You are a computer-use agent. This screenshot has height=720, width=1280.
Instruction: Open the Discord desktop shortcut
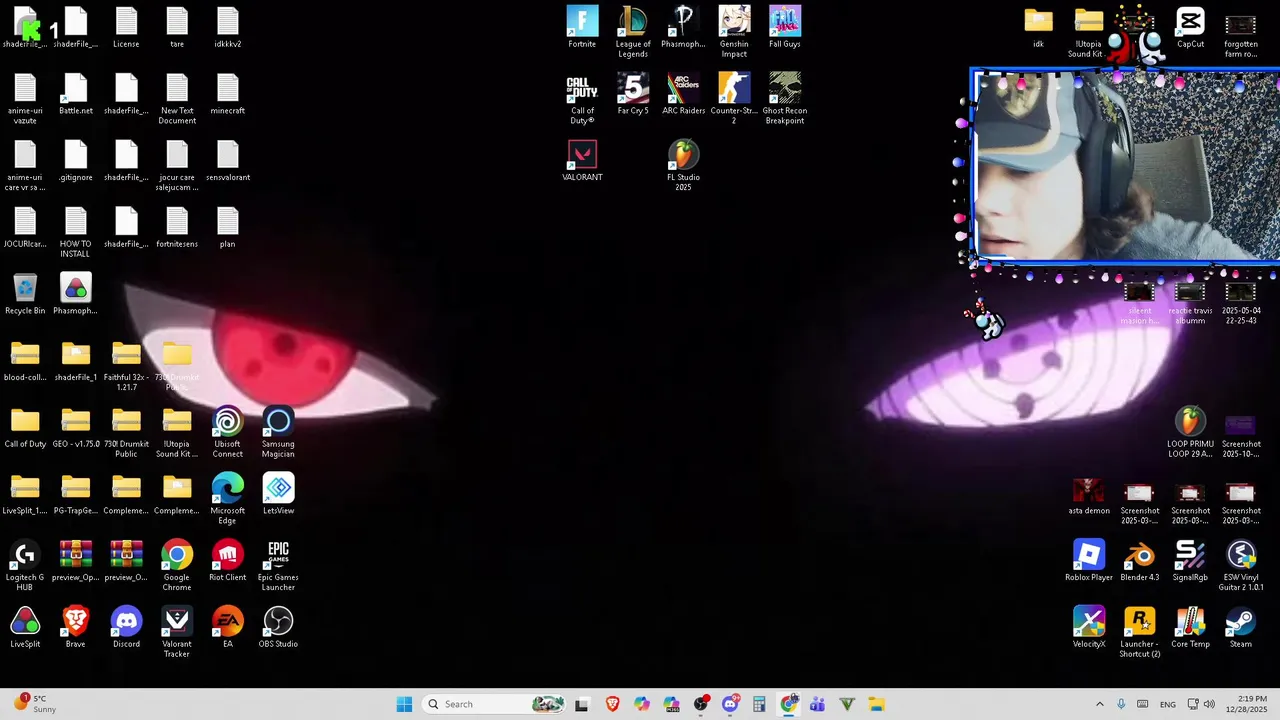pos(126,627)
